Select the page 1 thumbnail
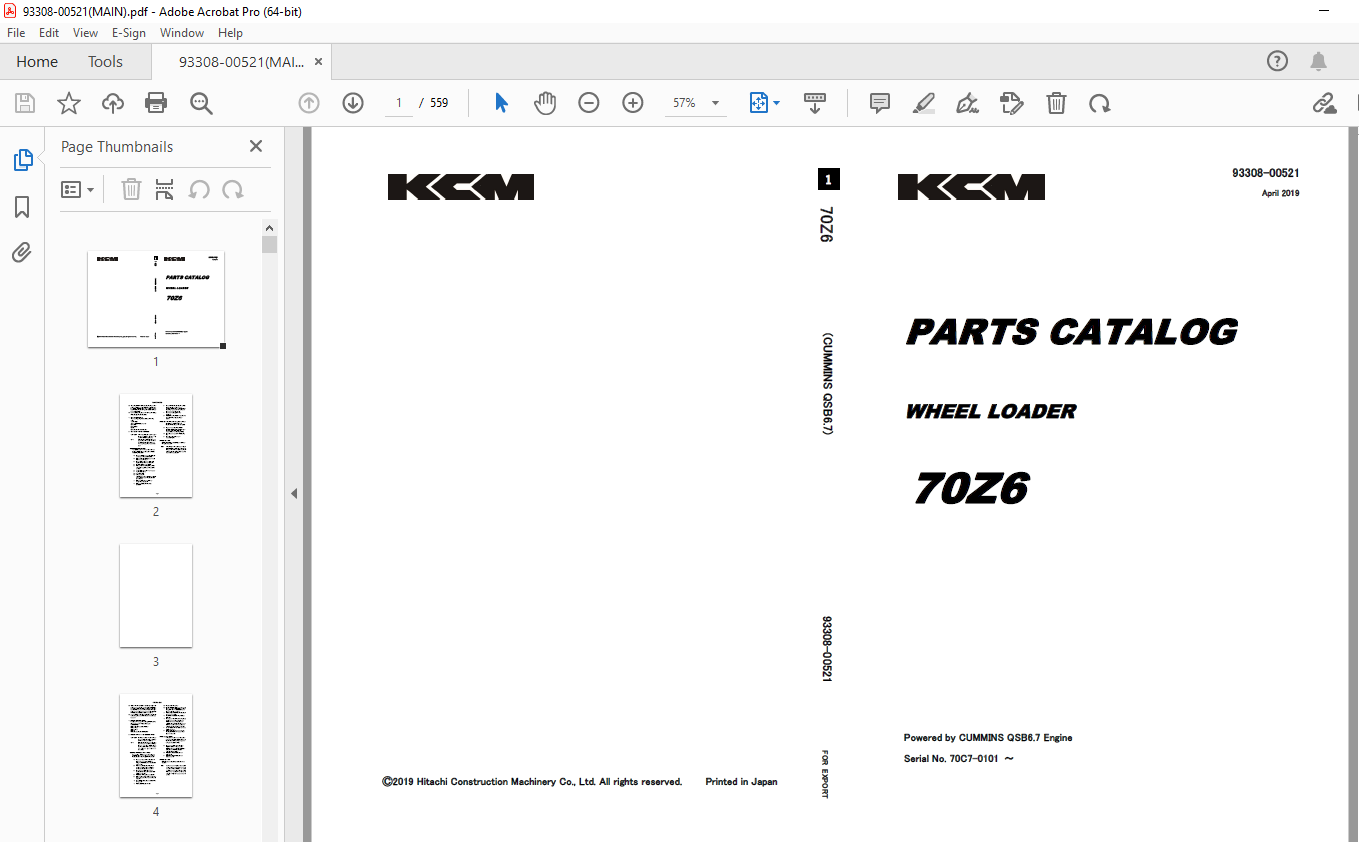Viewport: 1359px width, 842px height. pyautogui.click(x=156, y=299)
